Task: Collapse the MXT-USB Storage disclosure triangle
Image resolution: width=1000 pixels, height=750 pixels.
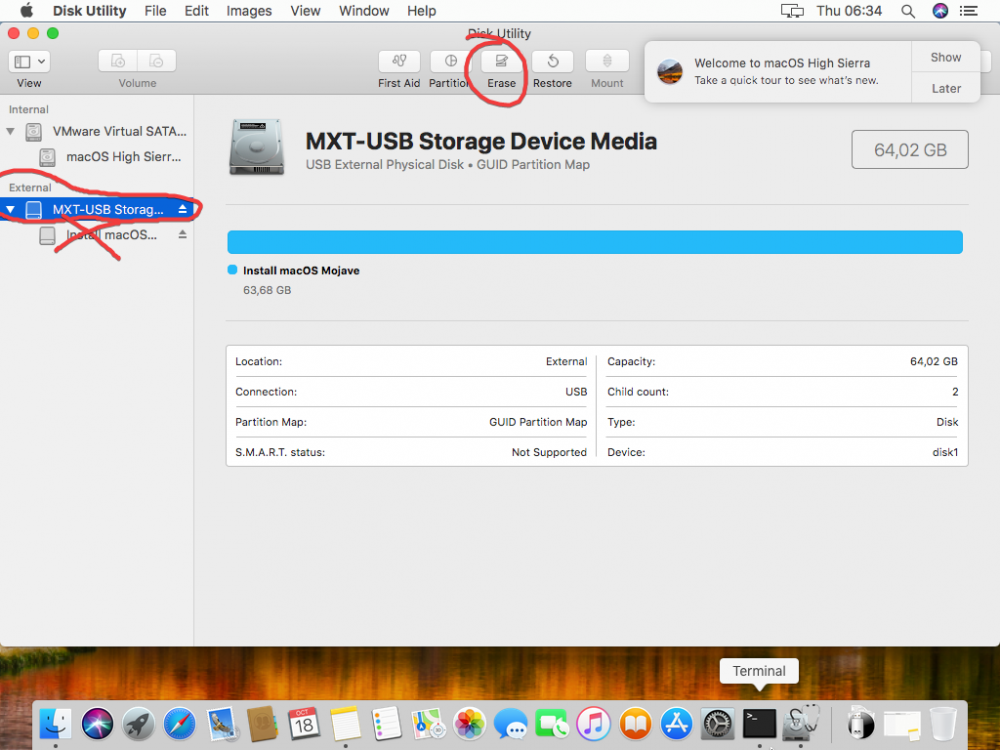Action: (x=10, y=209)
